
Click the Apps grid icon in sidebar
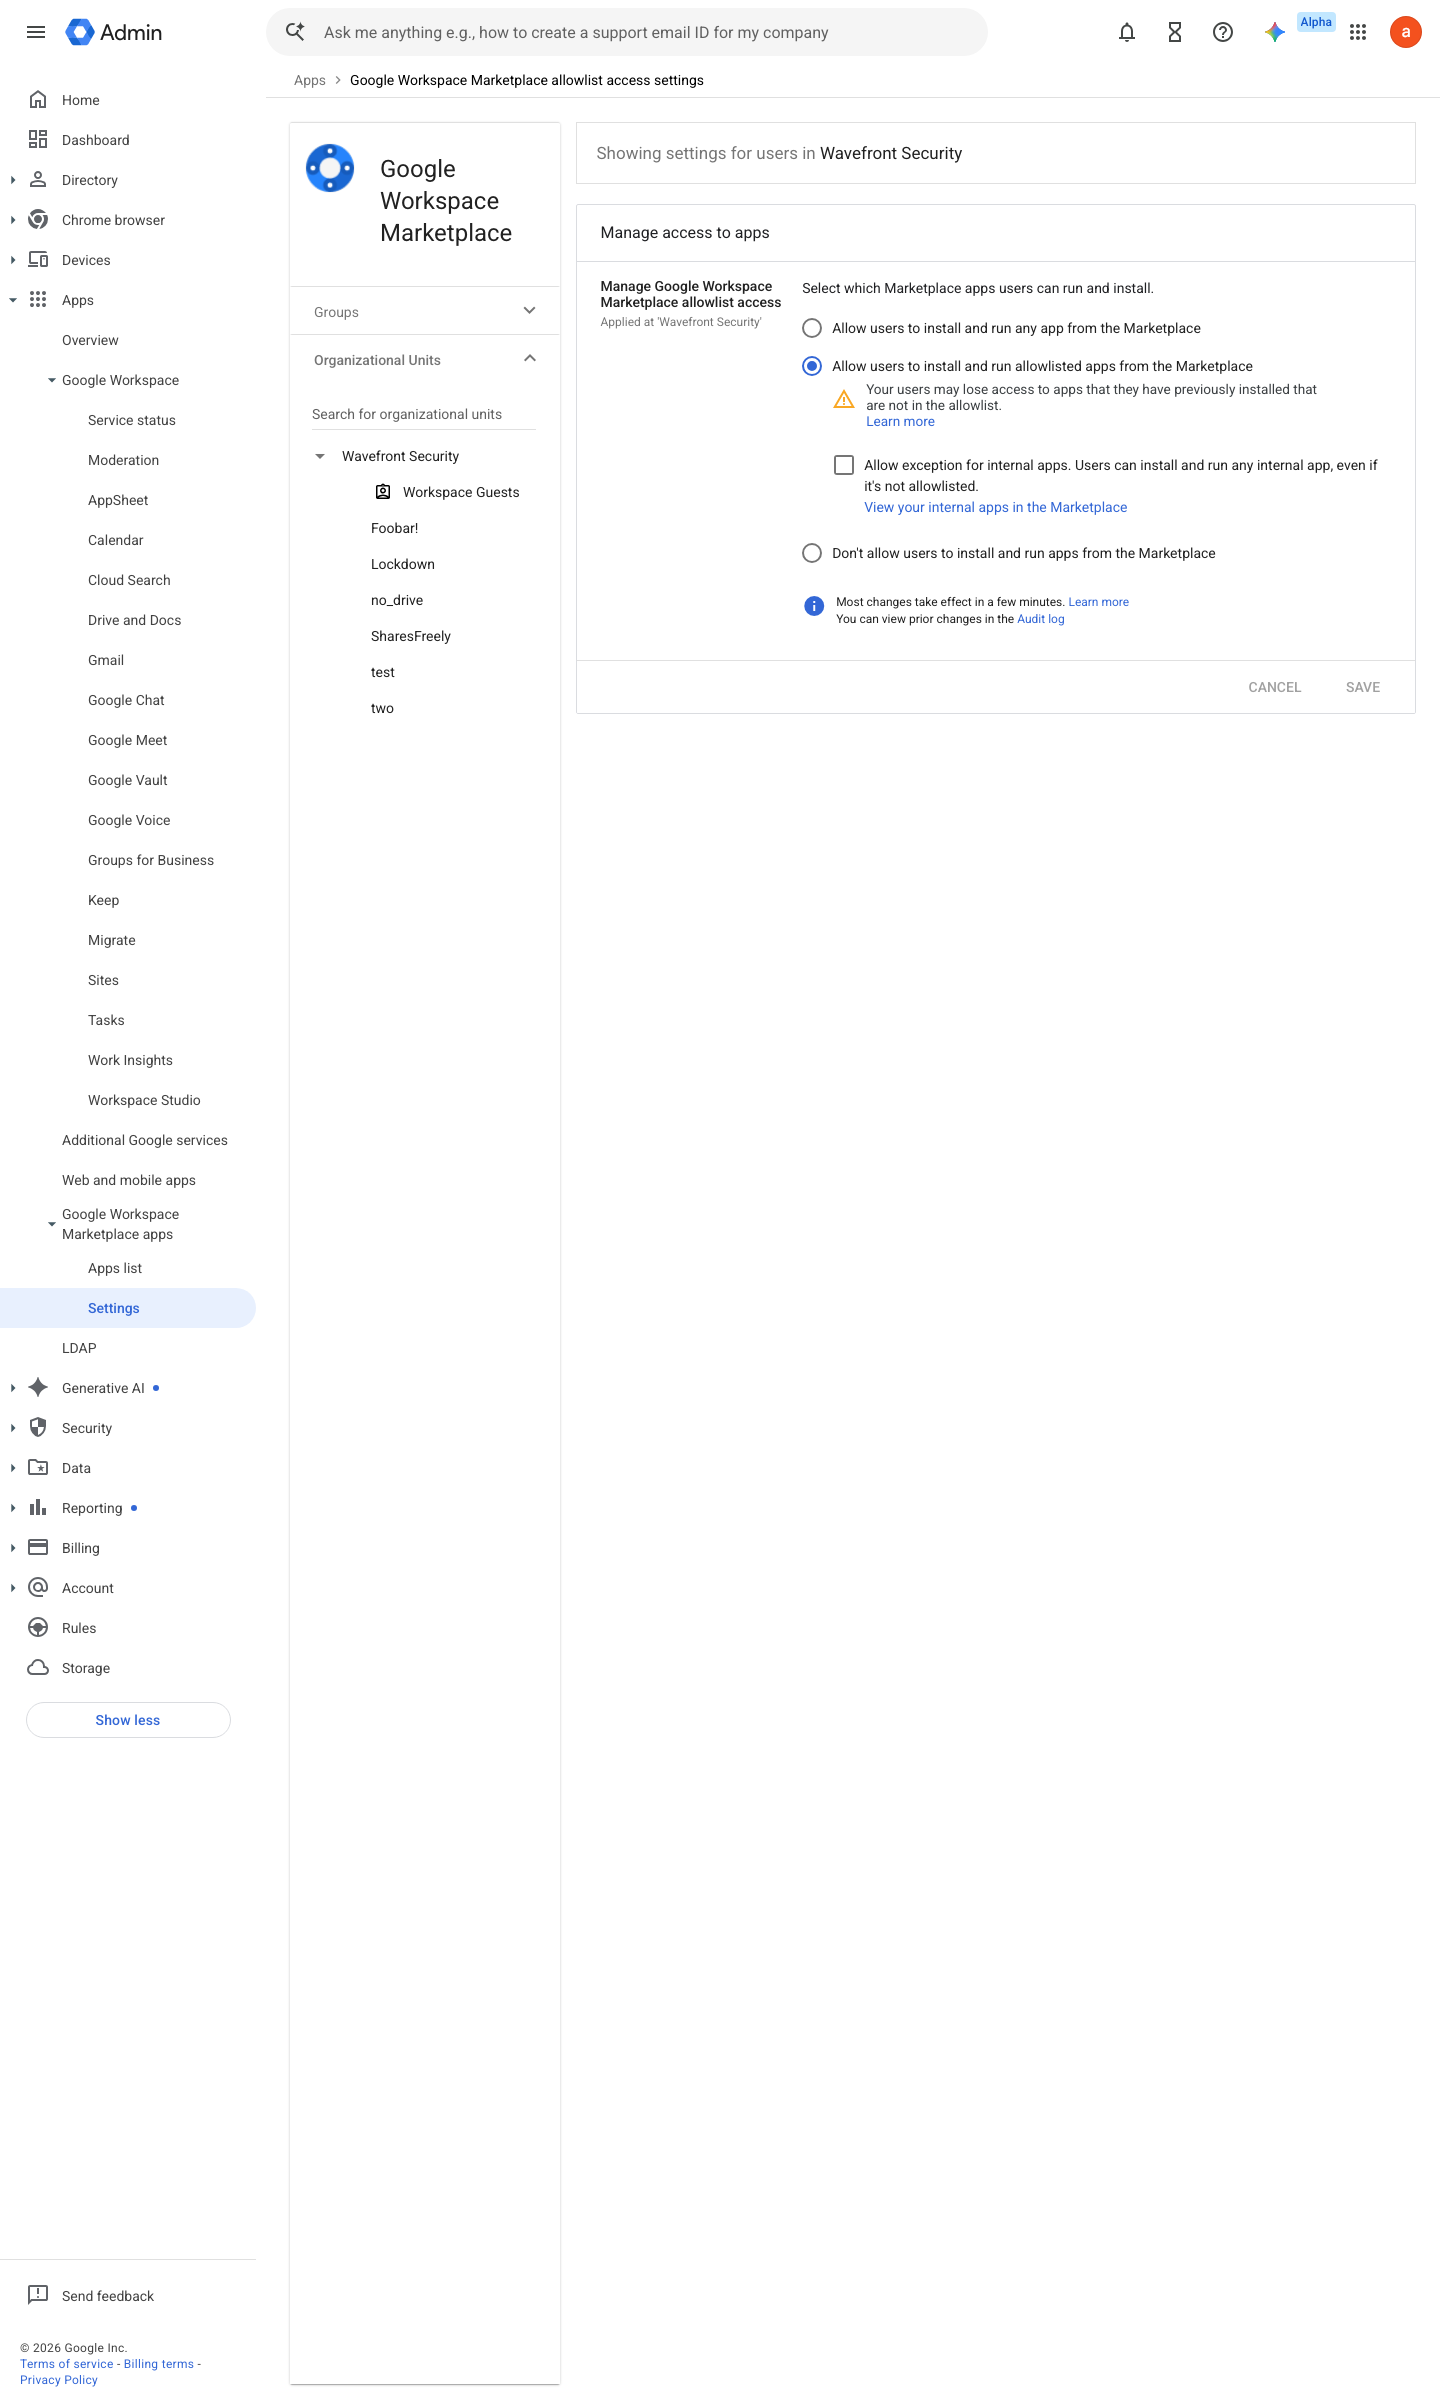point(38,300)
